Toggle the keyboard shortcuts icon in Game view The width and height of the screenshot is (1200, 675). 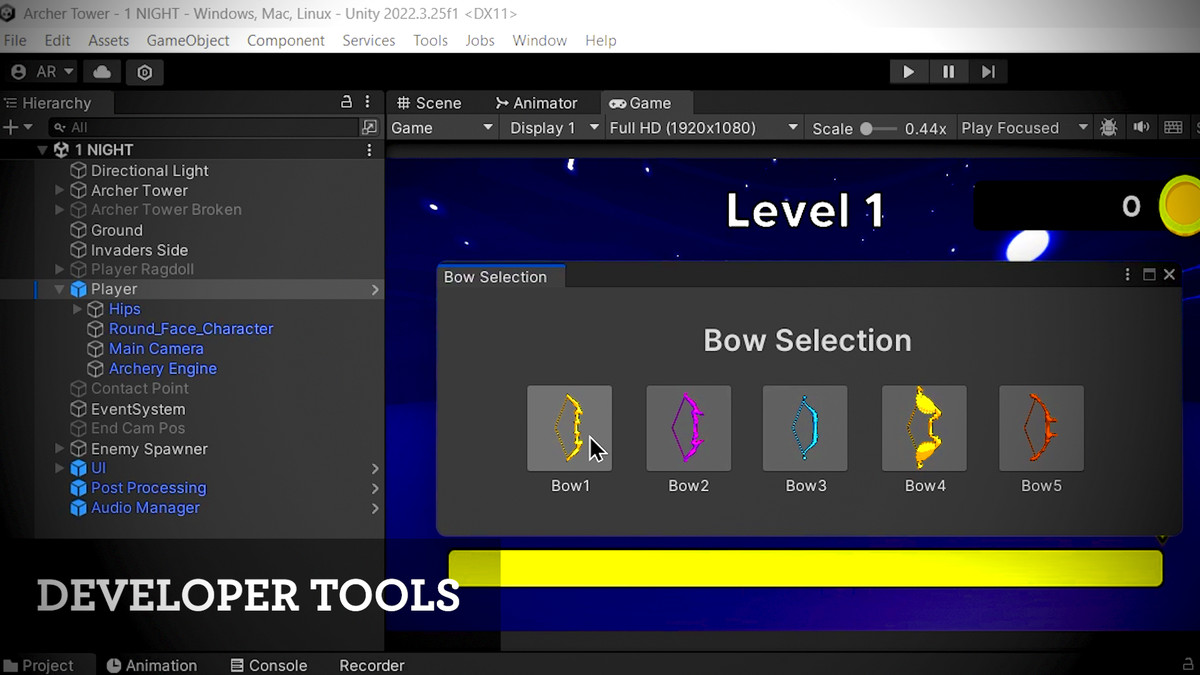(x=1173, y=128)
